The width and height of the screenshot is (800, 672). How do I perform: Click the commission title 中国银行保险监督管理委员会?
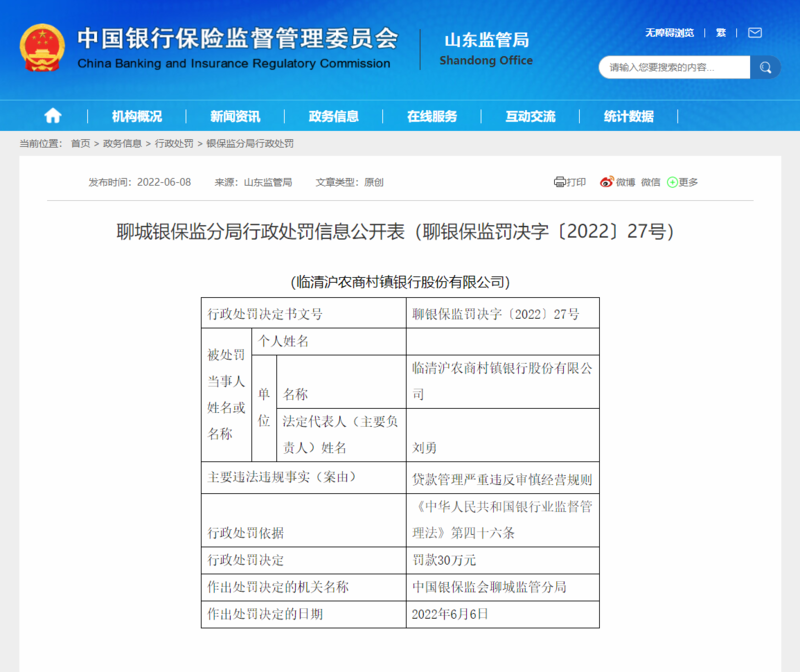[237, 38]
